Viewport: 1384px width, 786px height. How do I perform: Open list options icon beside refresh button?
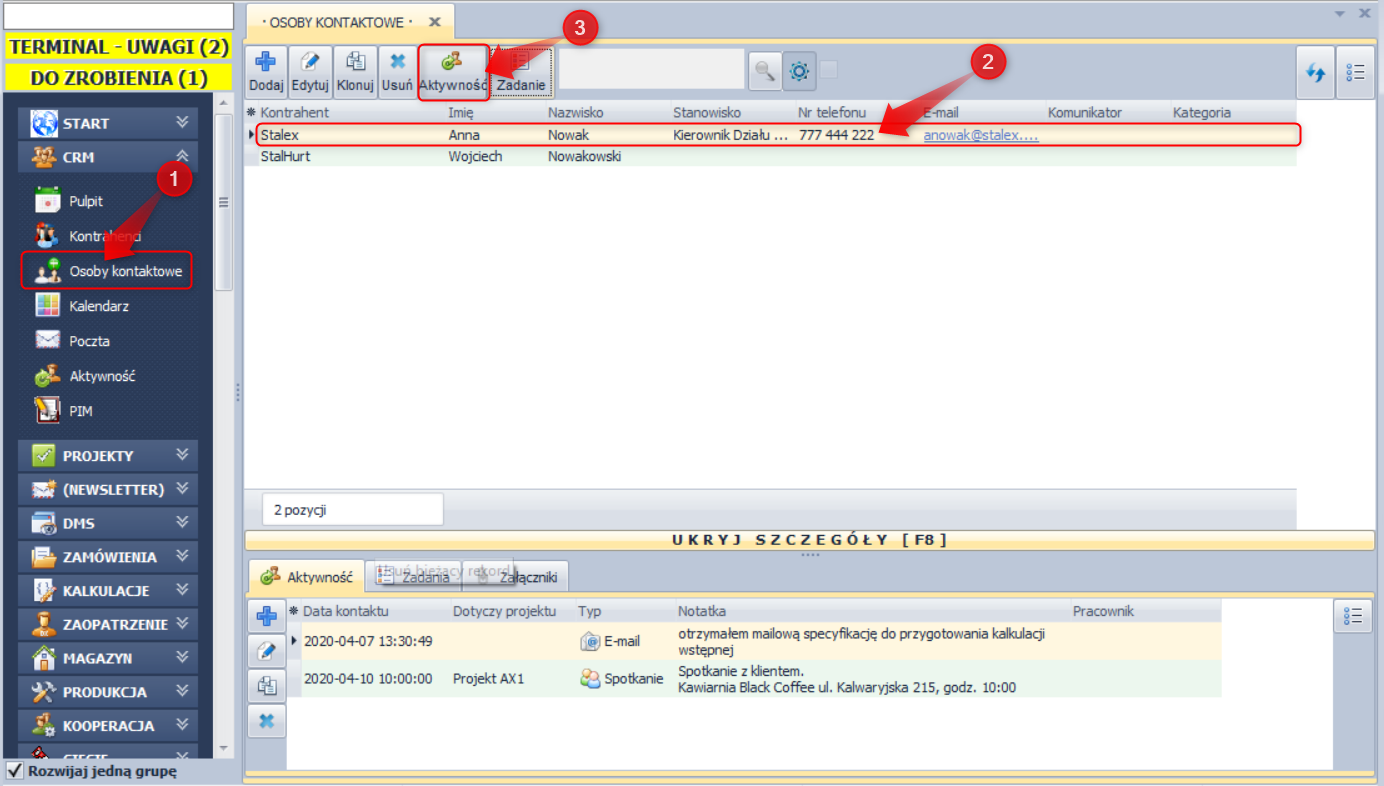(x=1356, y=72)
